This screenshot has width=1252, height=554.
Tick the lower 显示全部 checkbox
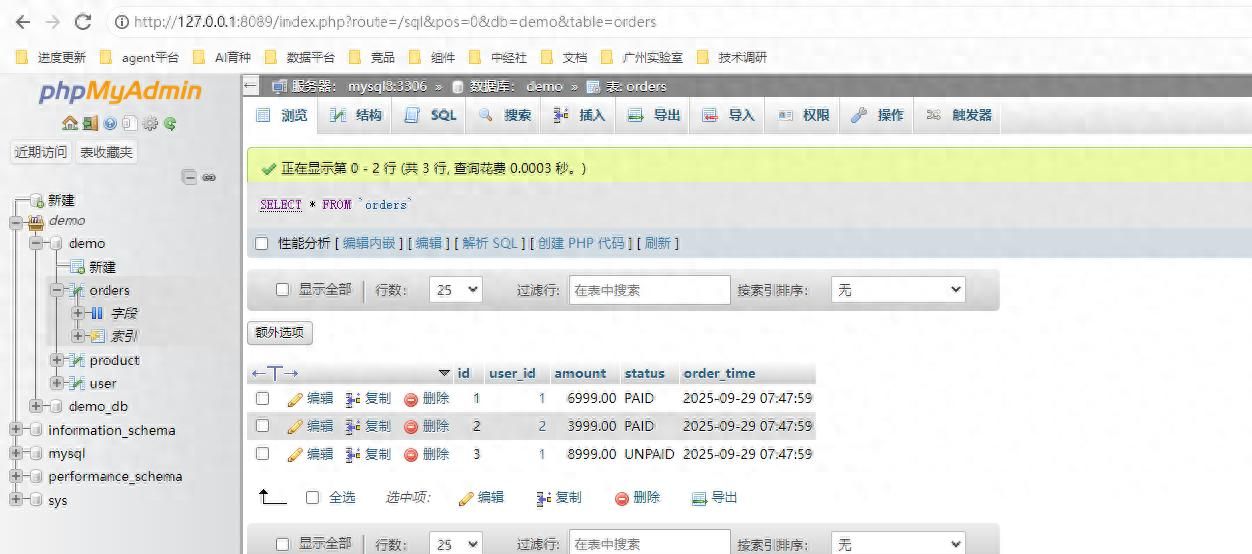point(282,544)
